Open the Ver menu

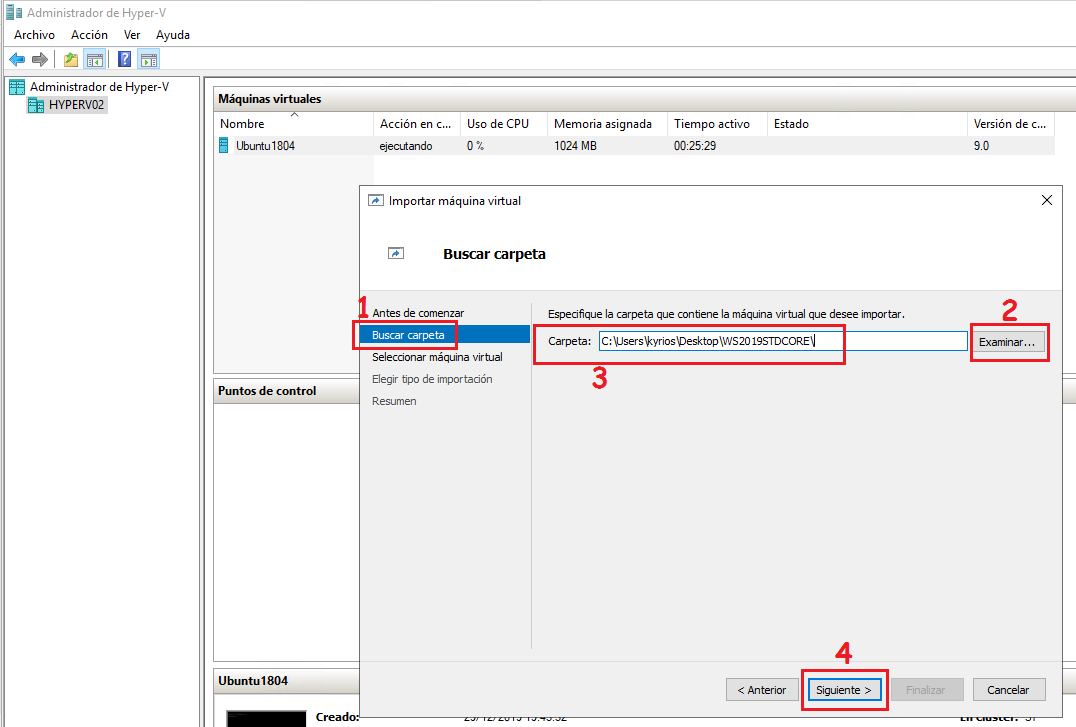(131, 34)
